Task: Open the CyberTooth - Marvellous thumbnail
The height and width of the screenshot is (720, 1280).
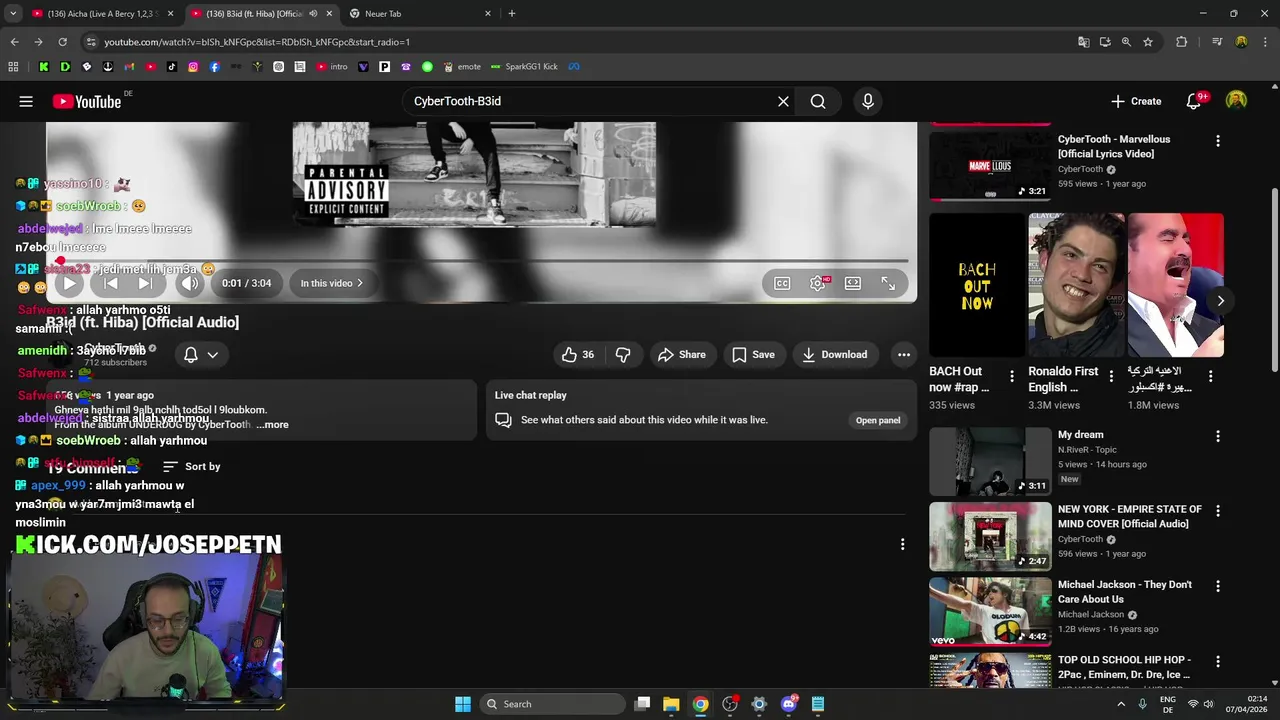Action: click(x=990, y=166)
